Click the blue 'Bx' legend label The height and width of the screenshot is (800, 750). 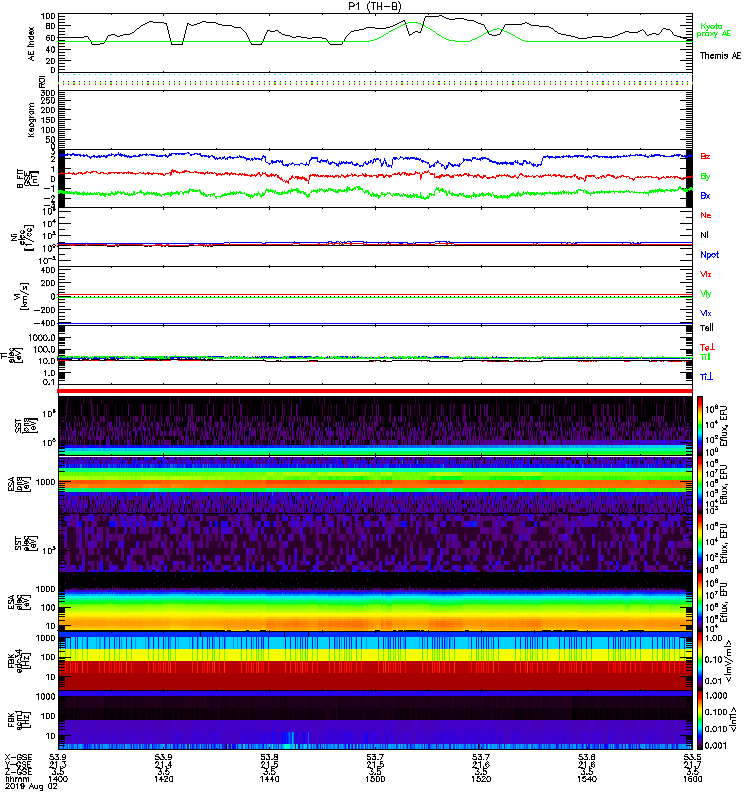click(x=705, y=195)
